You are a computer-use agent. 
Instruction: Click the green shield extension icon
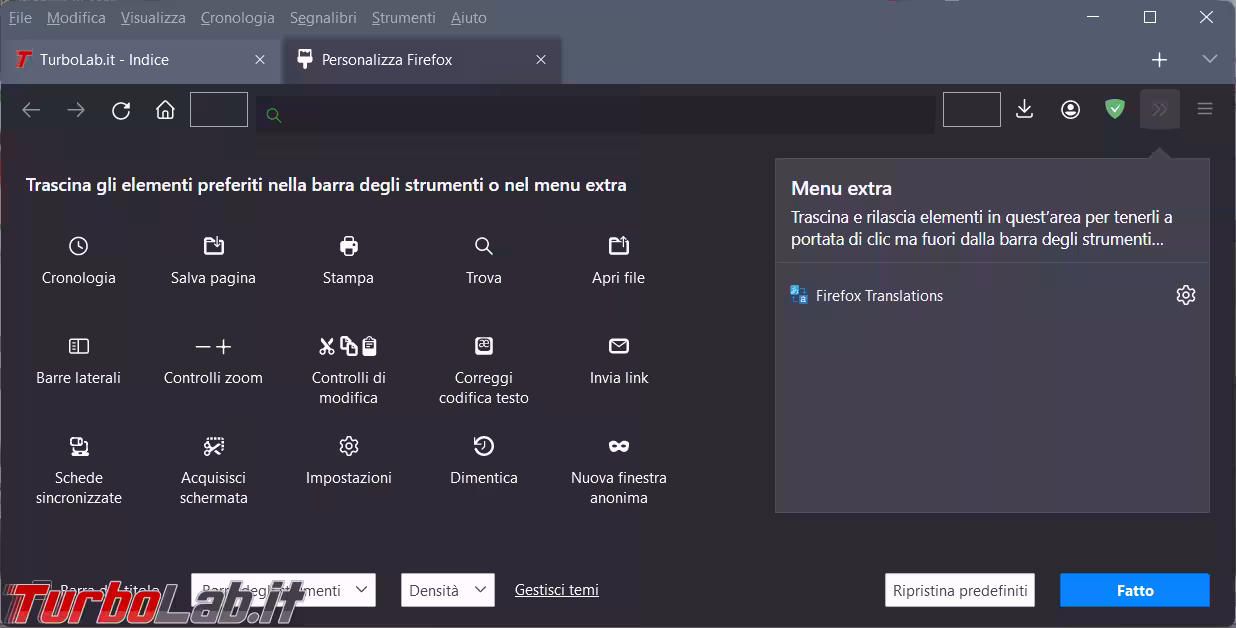[x=1114, y=110]
